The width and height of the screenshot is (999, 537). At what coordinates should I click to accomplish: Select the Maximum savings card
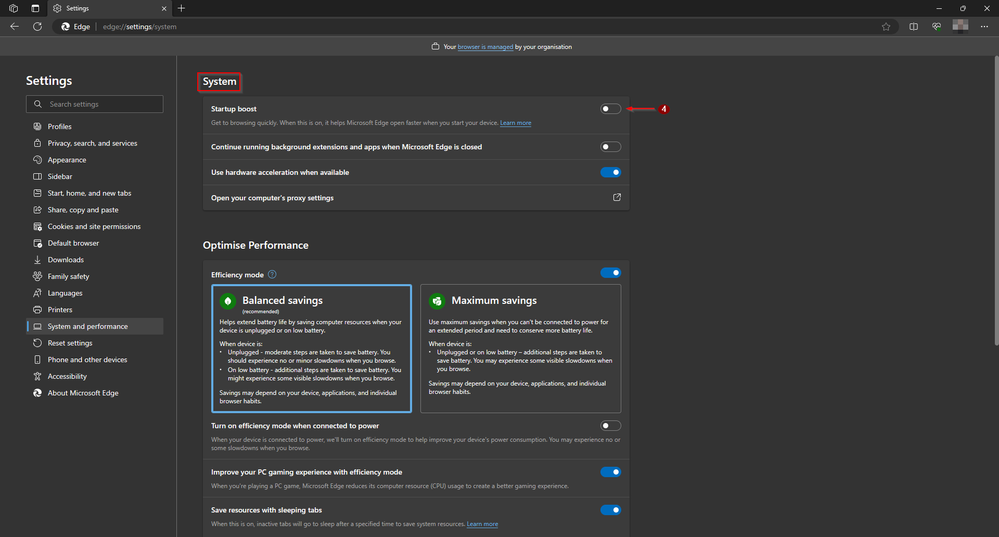(x=521, y=348)
